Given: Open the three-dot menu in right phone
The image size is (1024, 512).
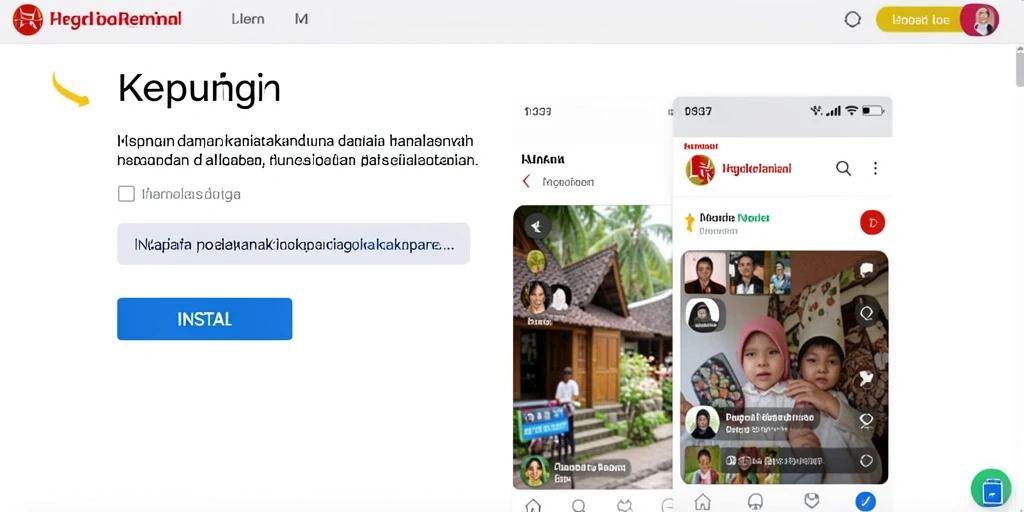Looking at the screenshot, I should pyautogui.click(x=875, y=168).
